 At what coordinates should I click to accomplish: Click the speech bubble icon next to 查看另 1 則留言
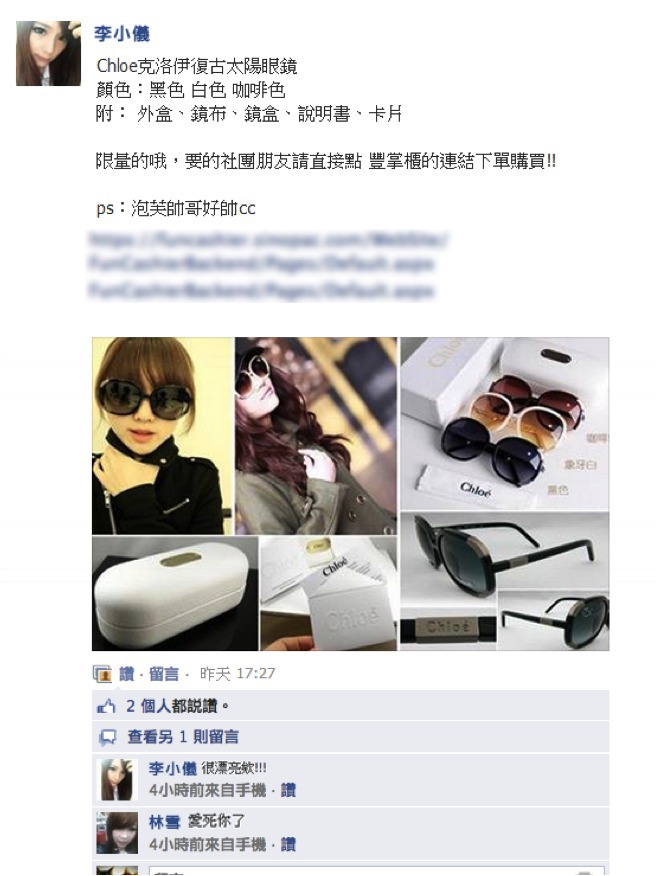pyautogui.click(x=107, y=737)
